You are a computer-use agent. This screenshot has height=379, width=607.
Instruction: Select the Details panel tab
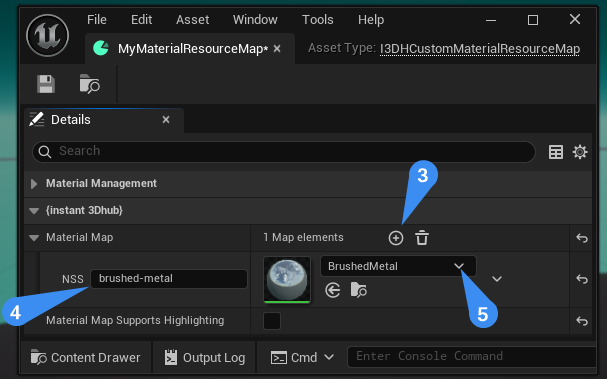pyautogui.click(x=104, y=120)
